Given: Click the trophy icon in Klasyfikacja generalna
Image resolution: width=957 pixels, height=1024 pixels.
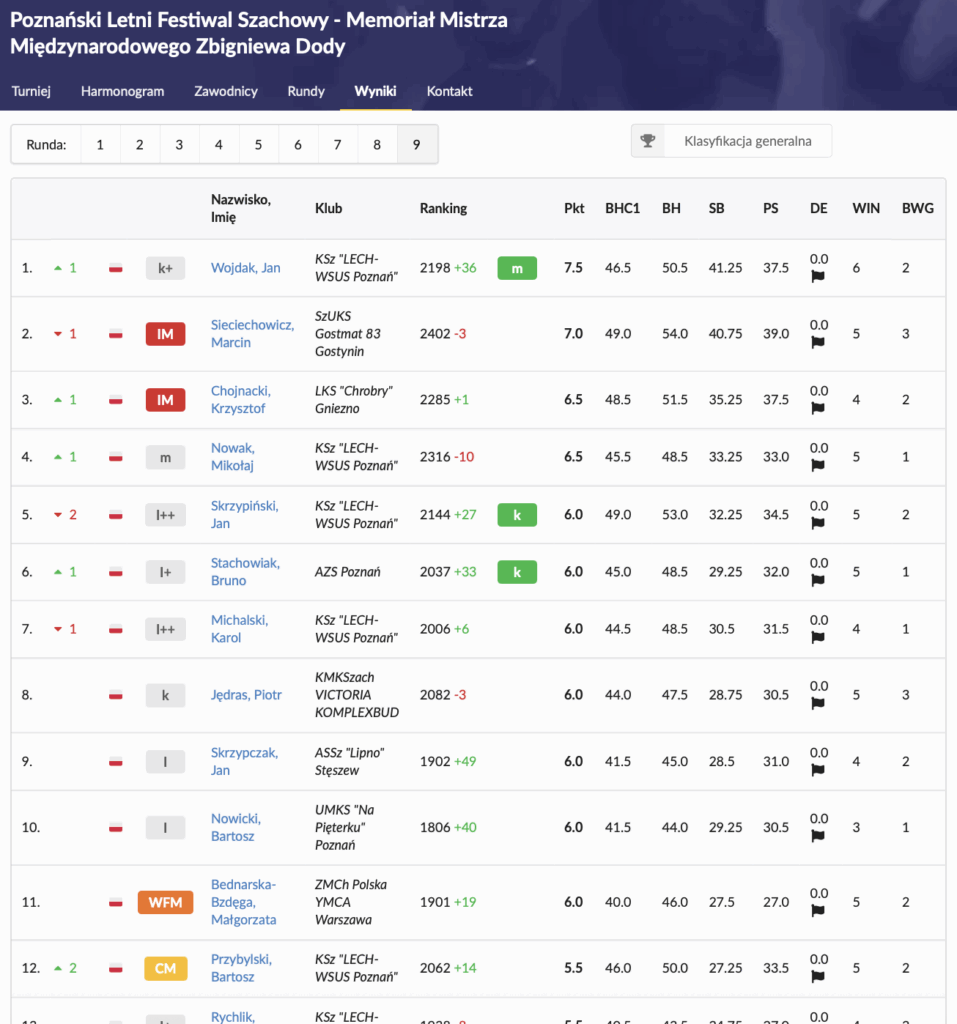Looking at the screenshot, I should (x=648, y=141).
